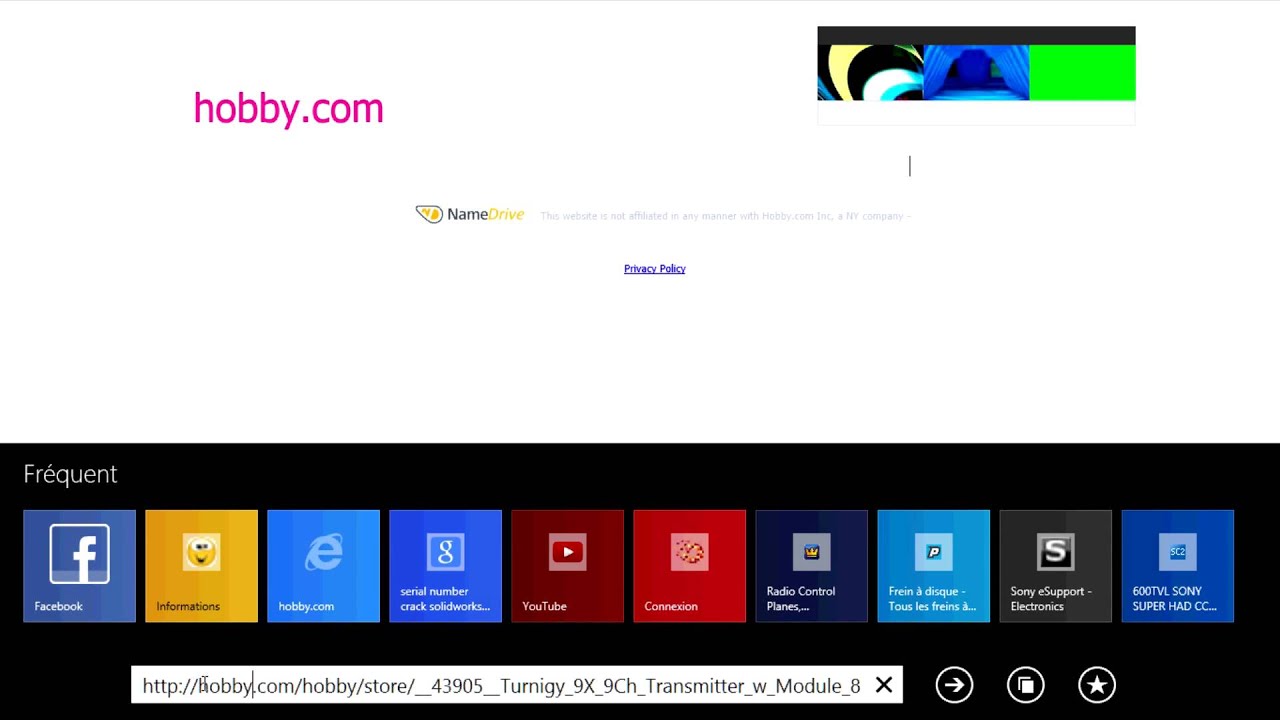The height and width of the screenshot is (720, 1280).
Task: Click the Go arrow button
Action: pyautogui.click(x=954, y=685)
